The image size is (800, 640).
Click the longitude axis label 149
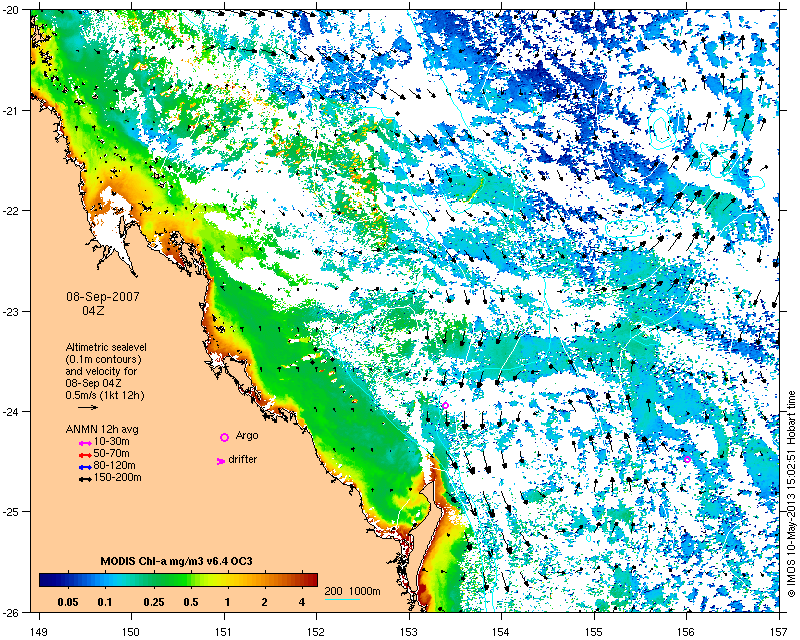[39, 631]
